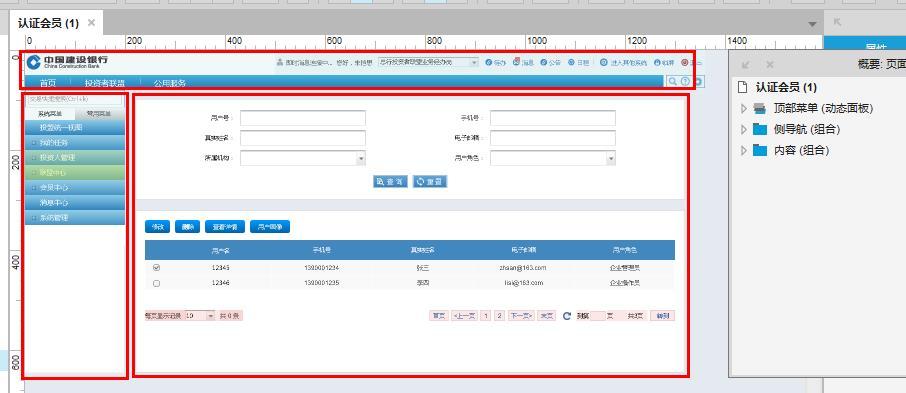Click the first text field in search form

click(303, 118)
